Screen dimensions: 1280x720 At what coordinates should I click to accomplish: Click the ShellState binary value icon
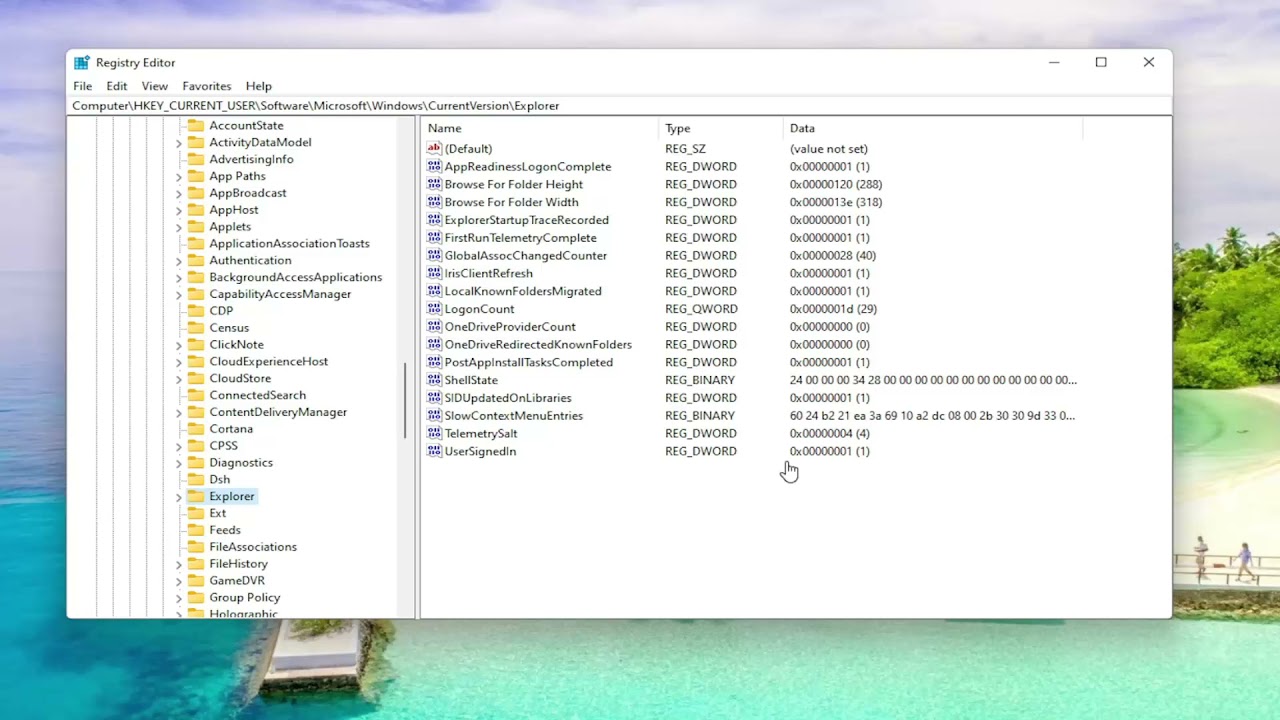point(434,380)
